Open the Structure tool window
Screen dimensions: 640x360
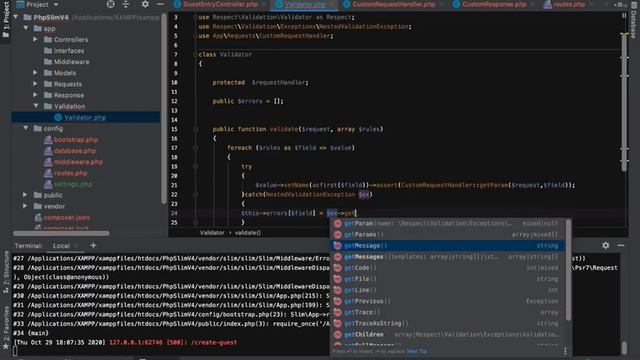pyautogui.click(x=5, y=272)
